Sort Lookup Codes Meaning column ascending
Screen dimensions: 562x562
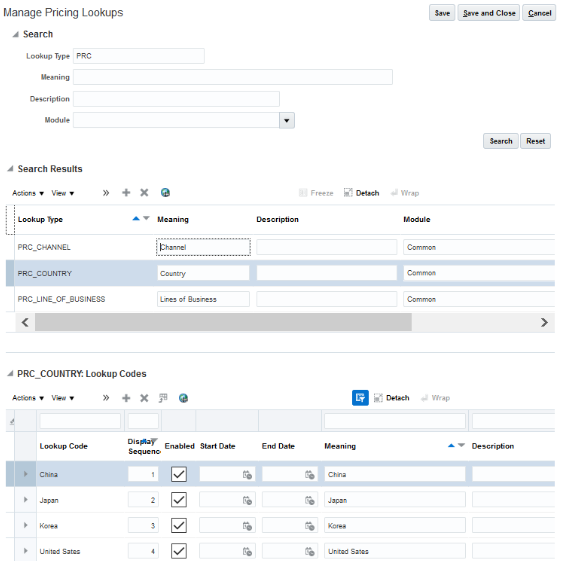[451, 446]
